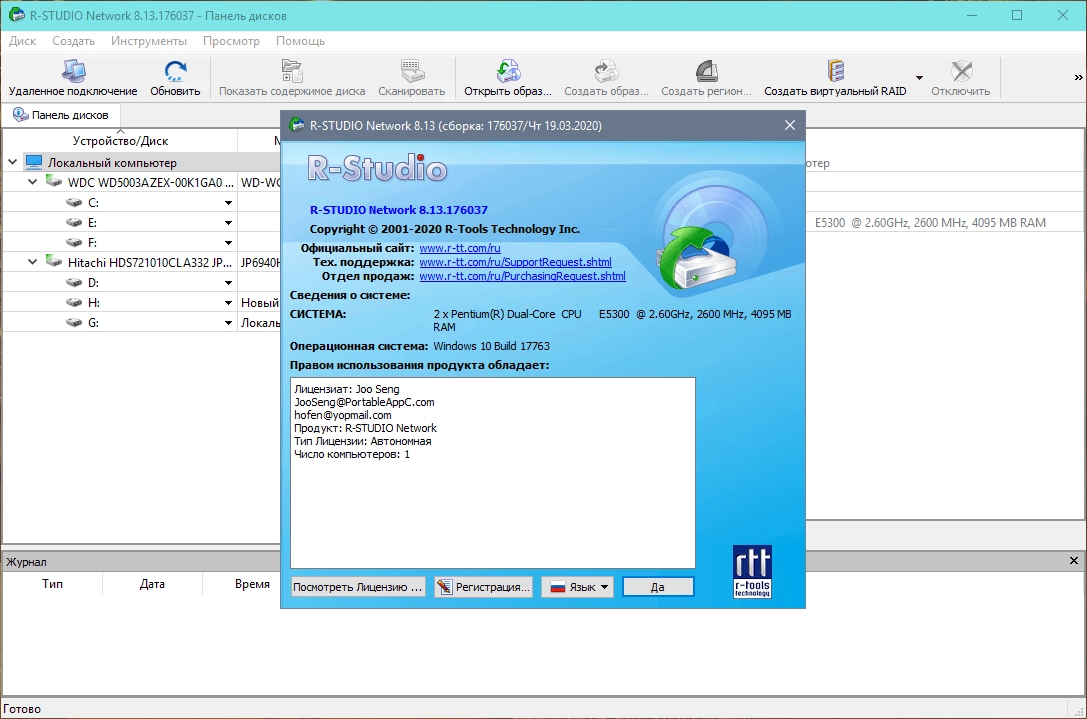This screenshot has width=1087, height=719.
Task: Open the PurchasingRequest.shtml sales link
Action: click(x=522, y=276)
